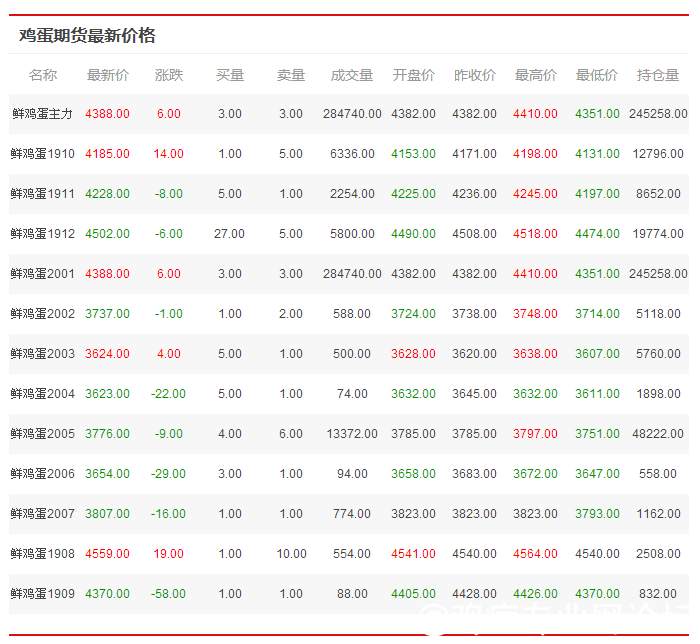Click trade volume 5800.00 for 鲜鸡蛋1912

(x=352, y=234)
